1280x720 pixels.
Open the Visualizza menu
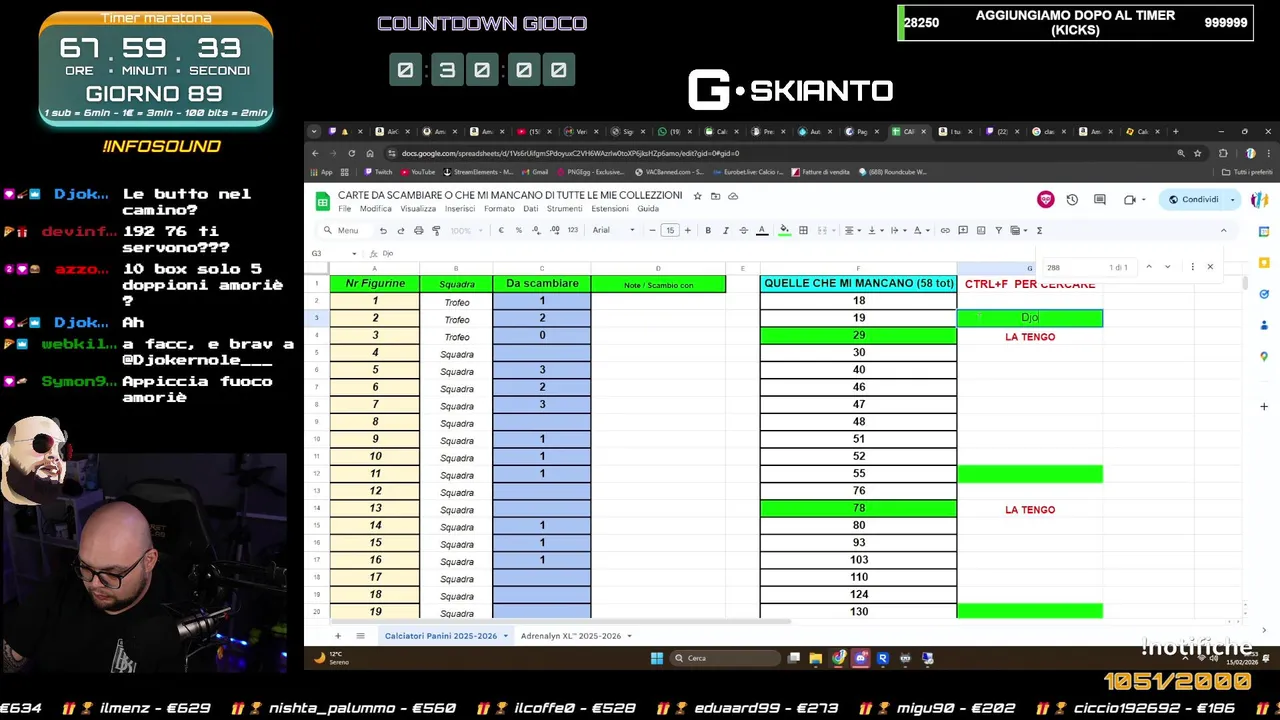[x=418, y=209]
